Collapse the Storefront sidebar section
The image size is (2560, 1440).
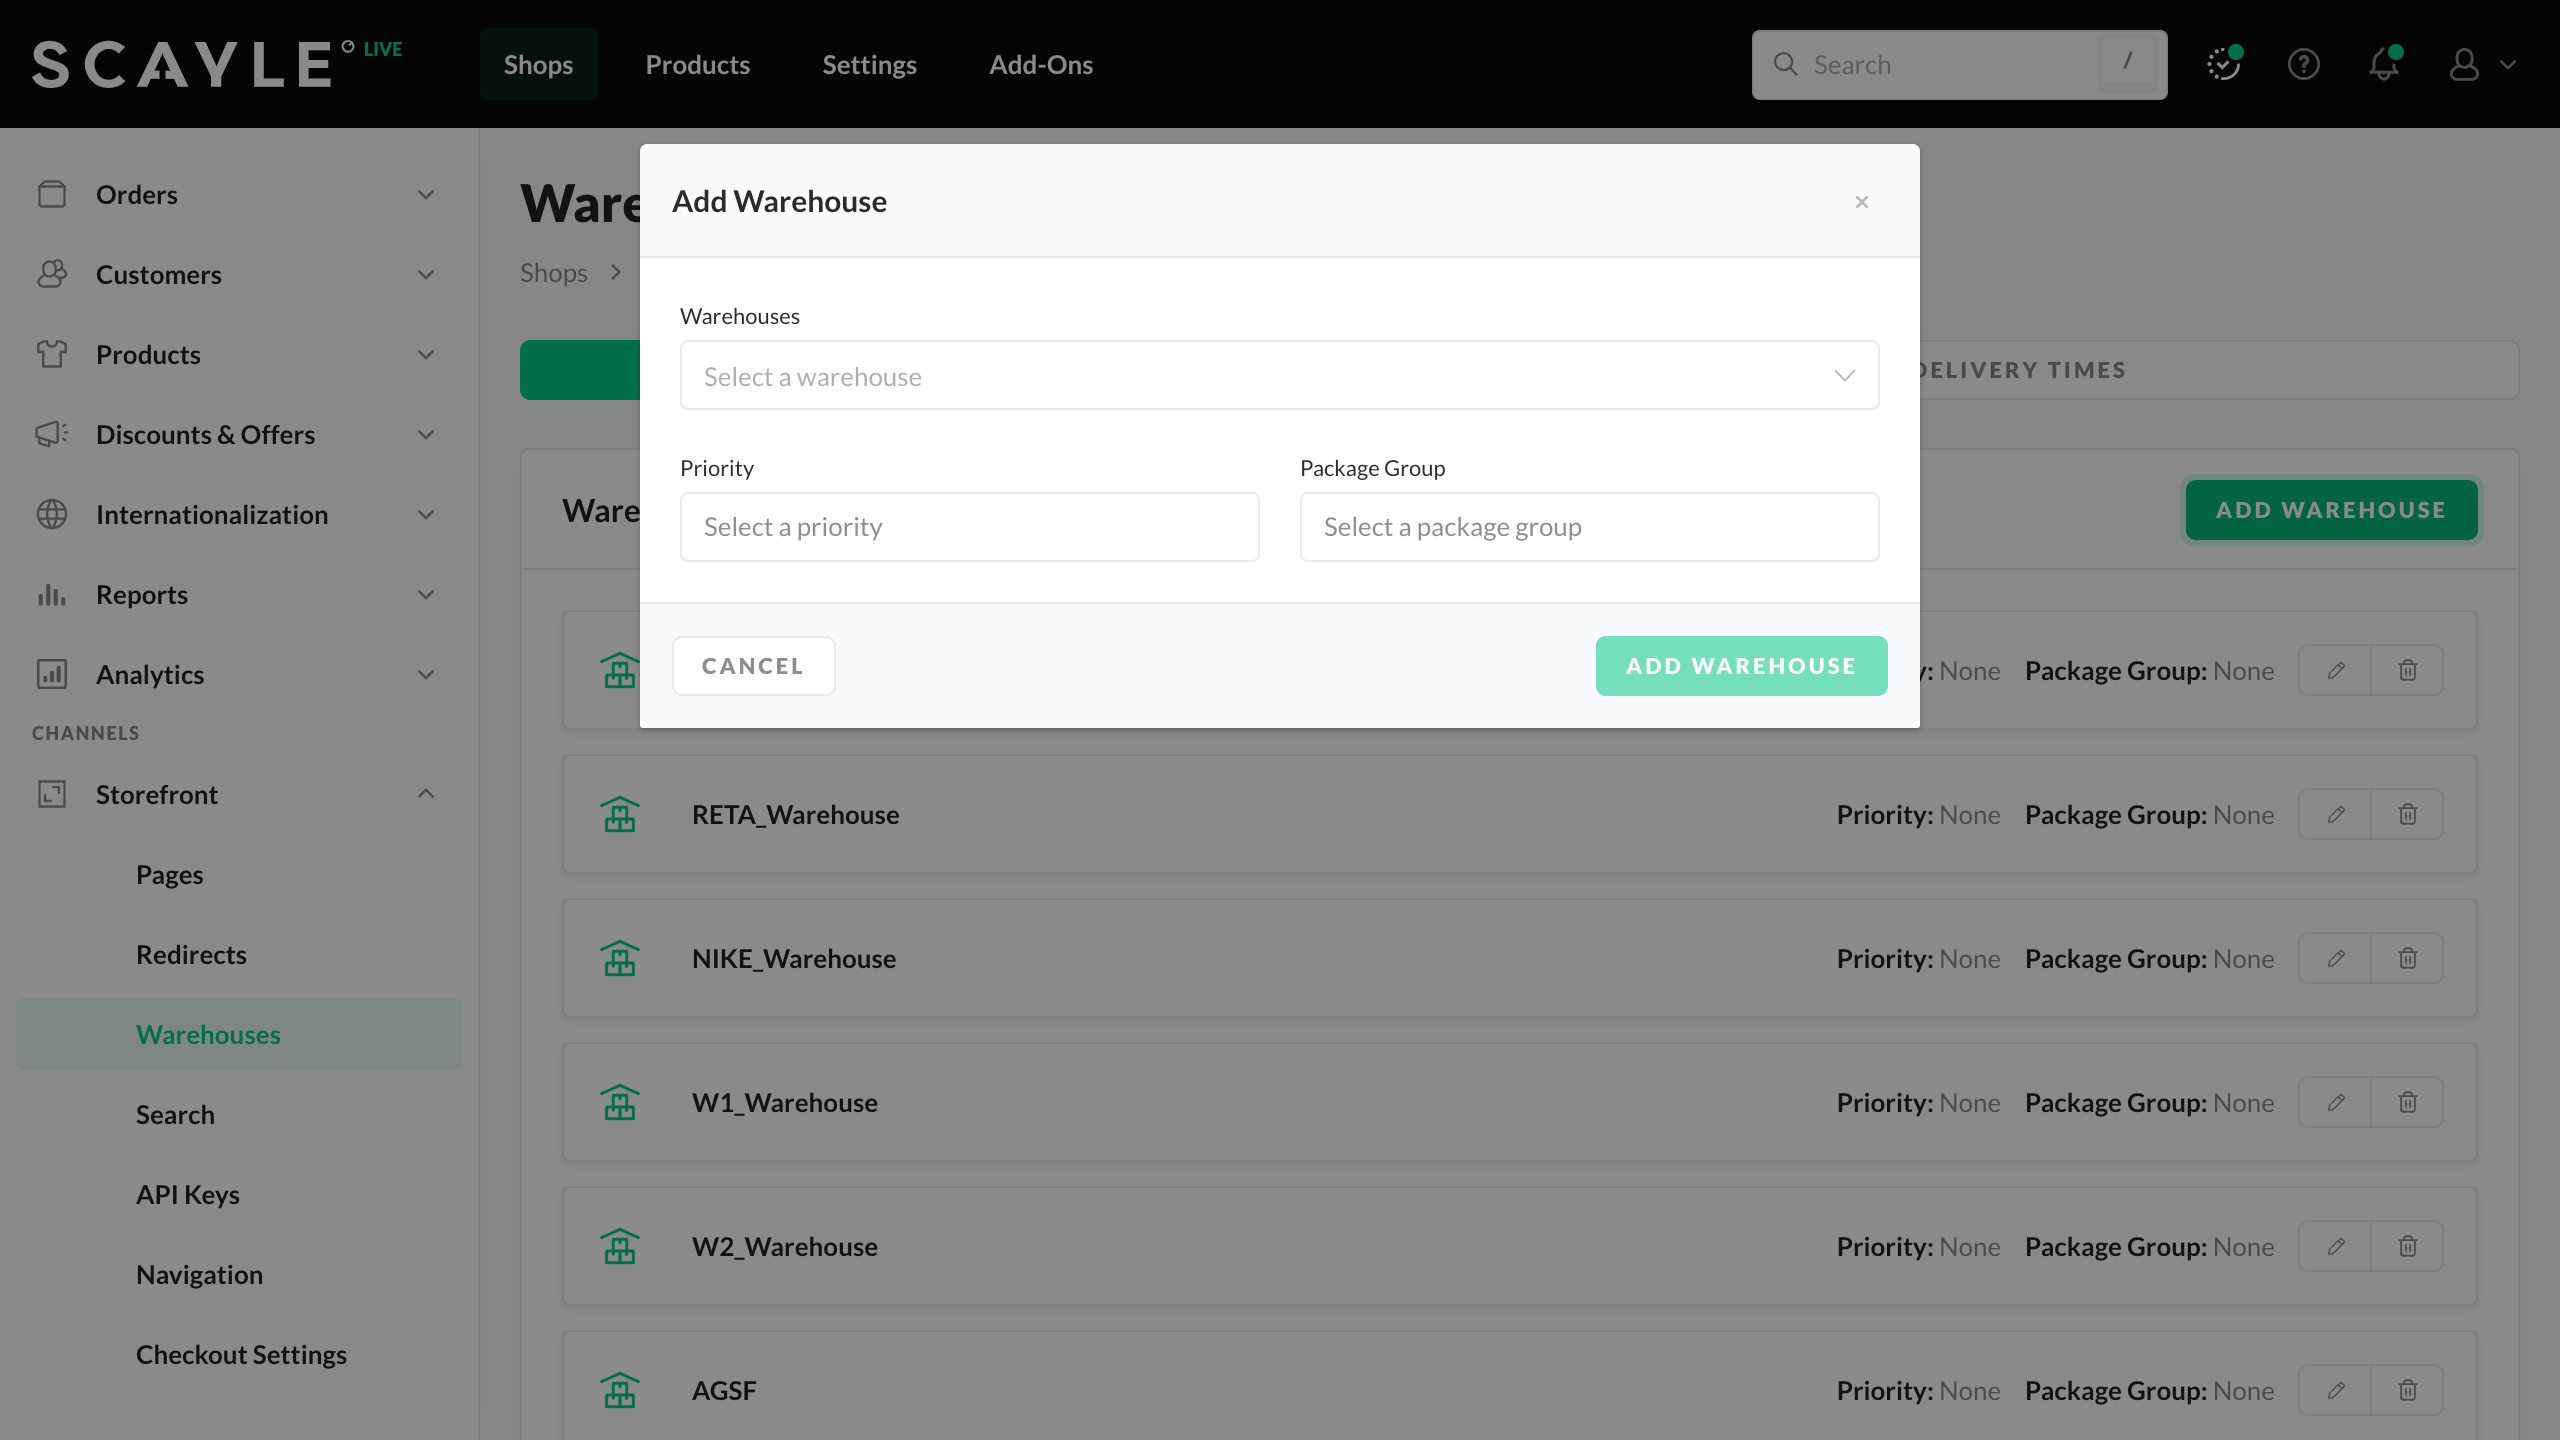(426, 794)
